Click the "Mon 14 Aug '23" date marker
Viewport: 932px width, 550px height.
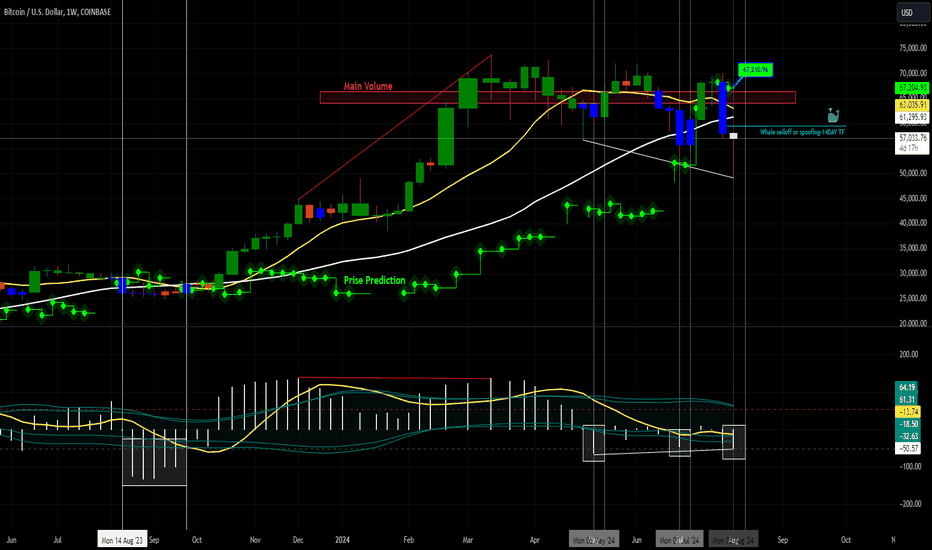coord(122,540)
